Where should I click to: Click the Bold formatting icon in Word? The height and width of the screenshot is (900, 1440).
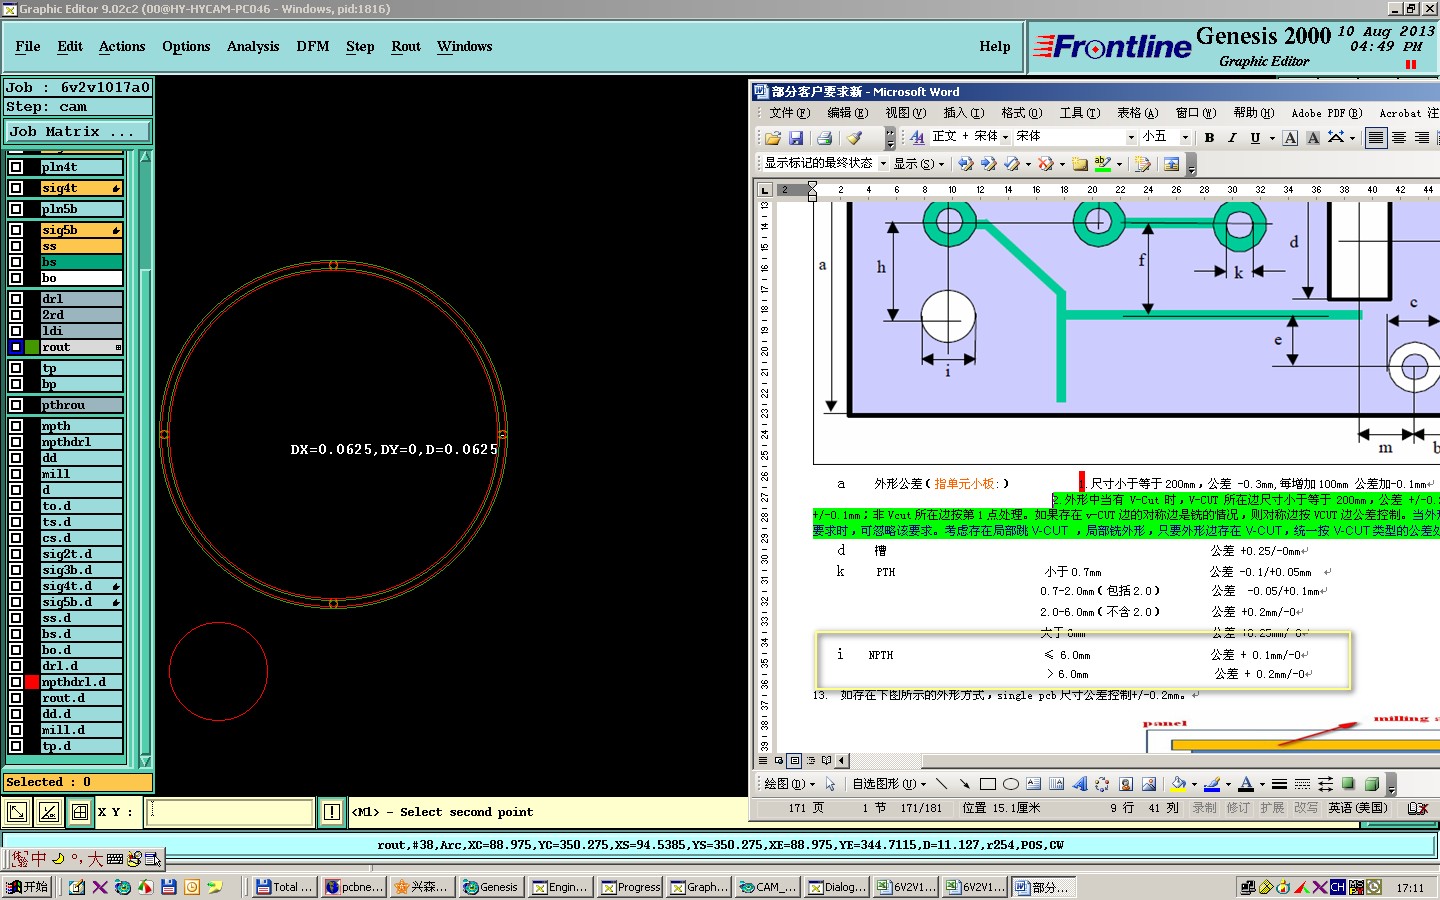click(x=1209, y=138)
